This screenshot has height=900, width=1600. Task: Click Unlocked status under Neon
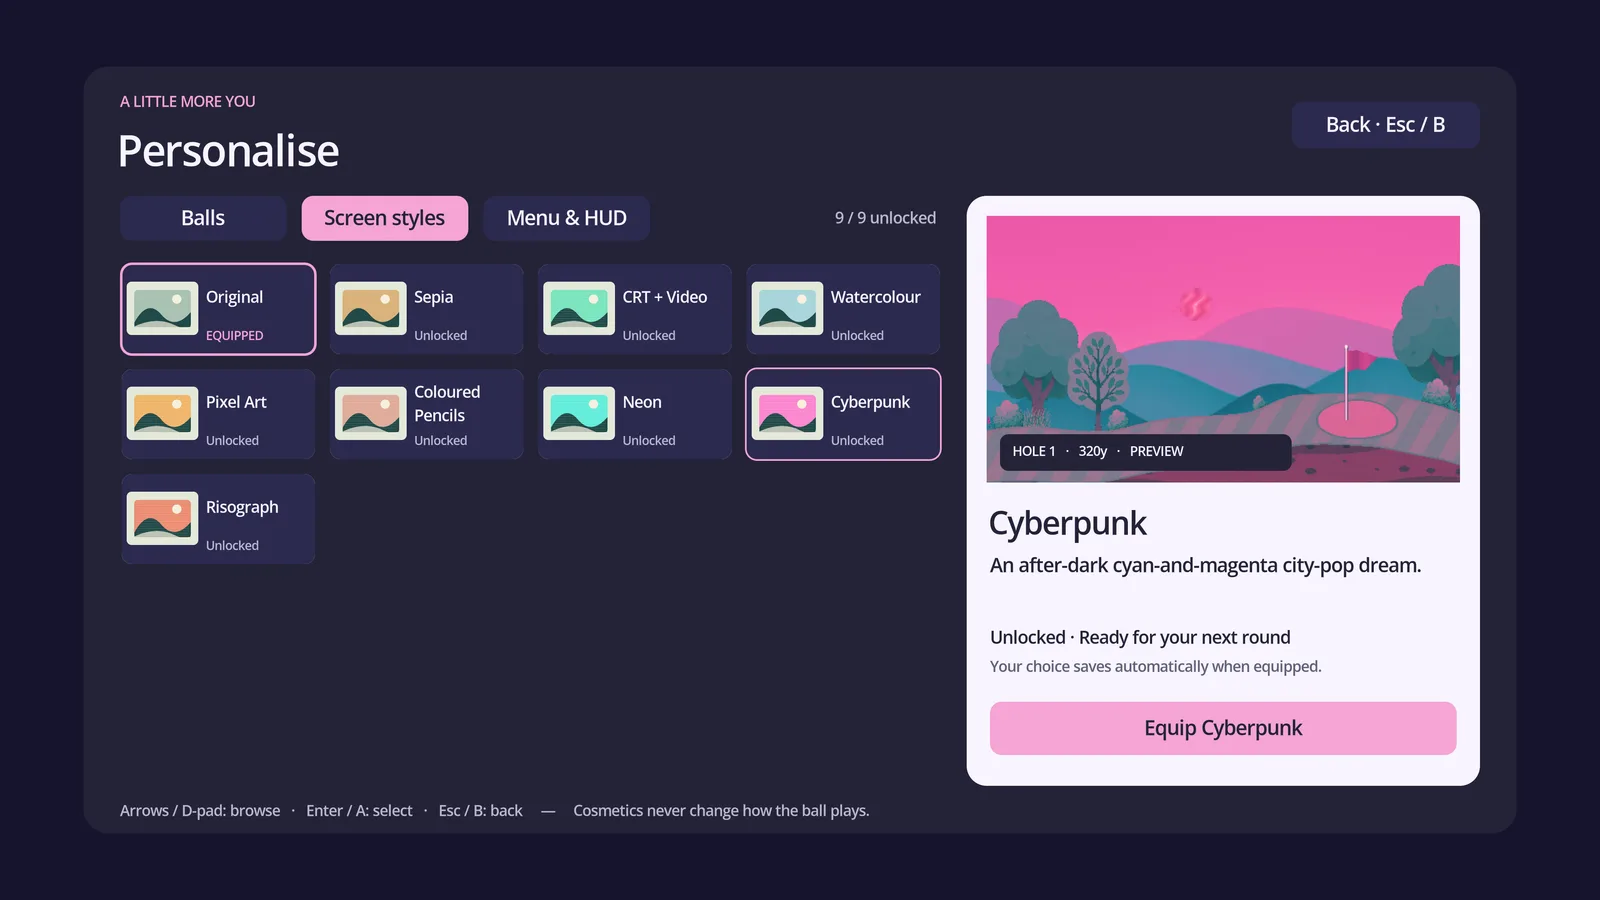tap(649, 441)
